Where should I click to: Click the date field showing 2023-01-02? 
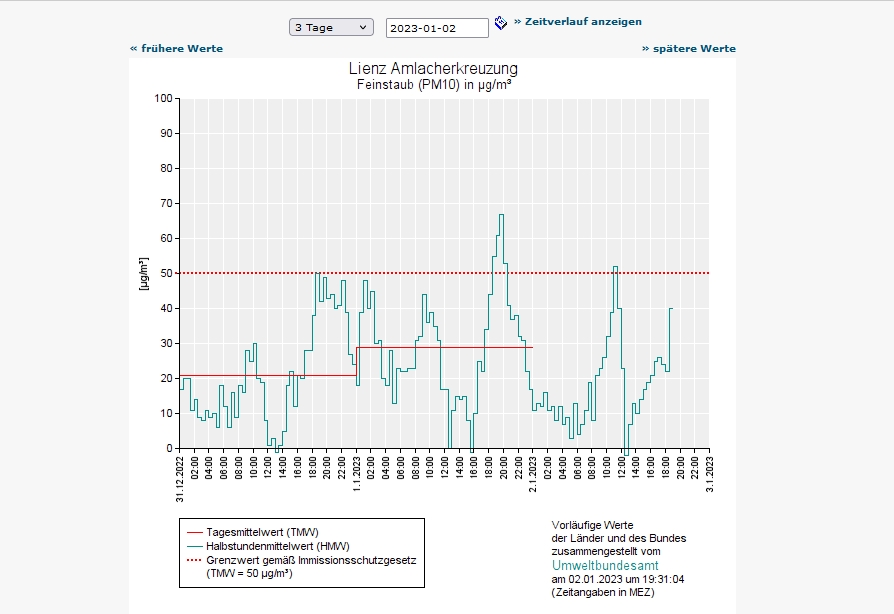coord(437,28)
